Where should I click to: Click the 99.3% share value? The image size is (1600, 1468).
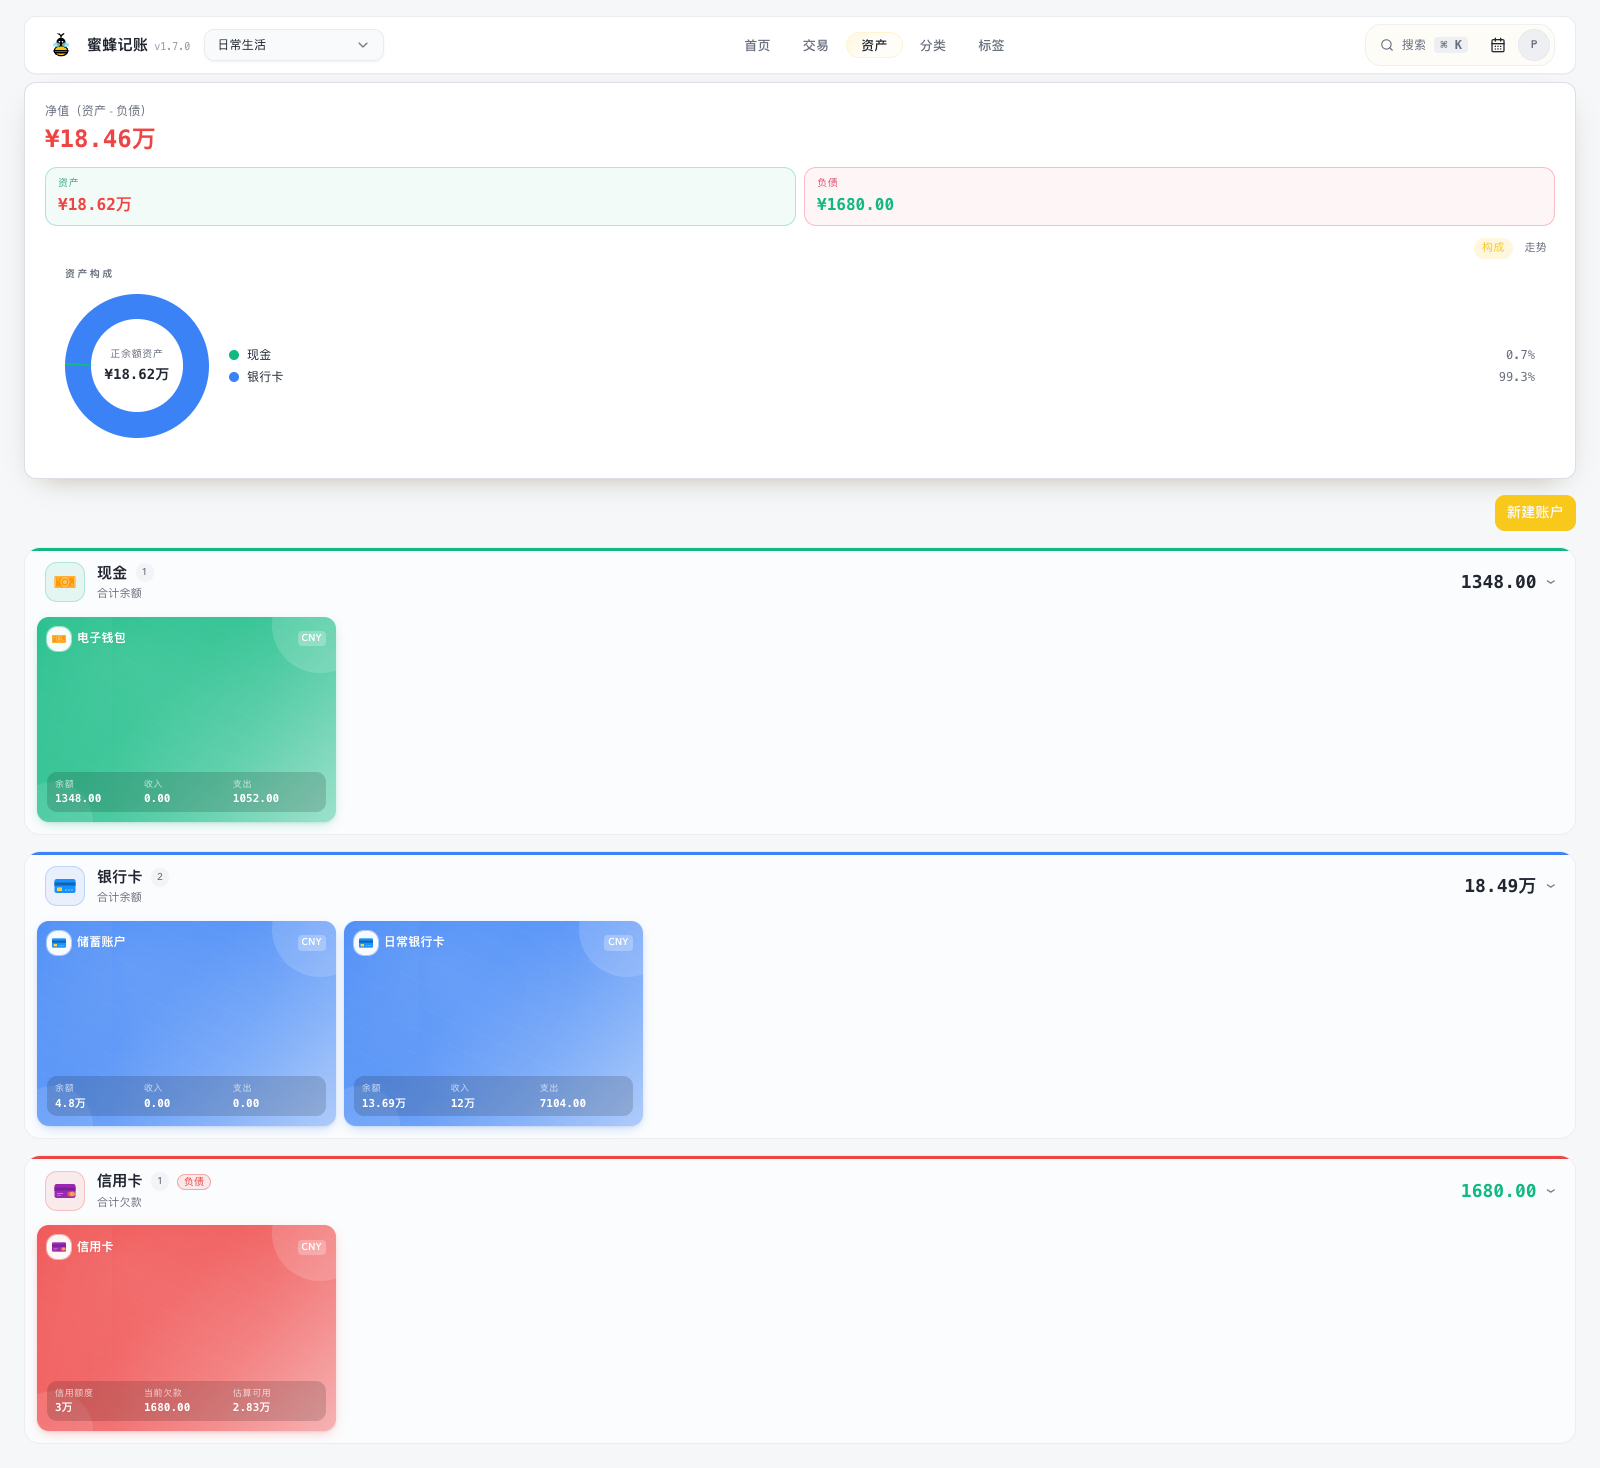click(1516, 377)
